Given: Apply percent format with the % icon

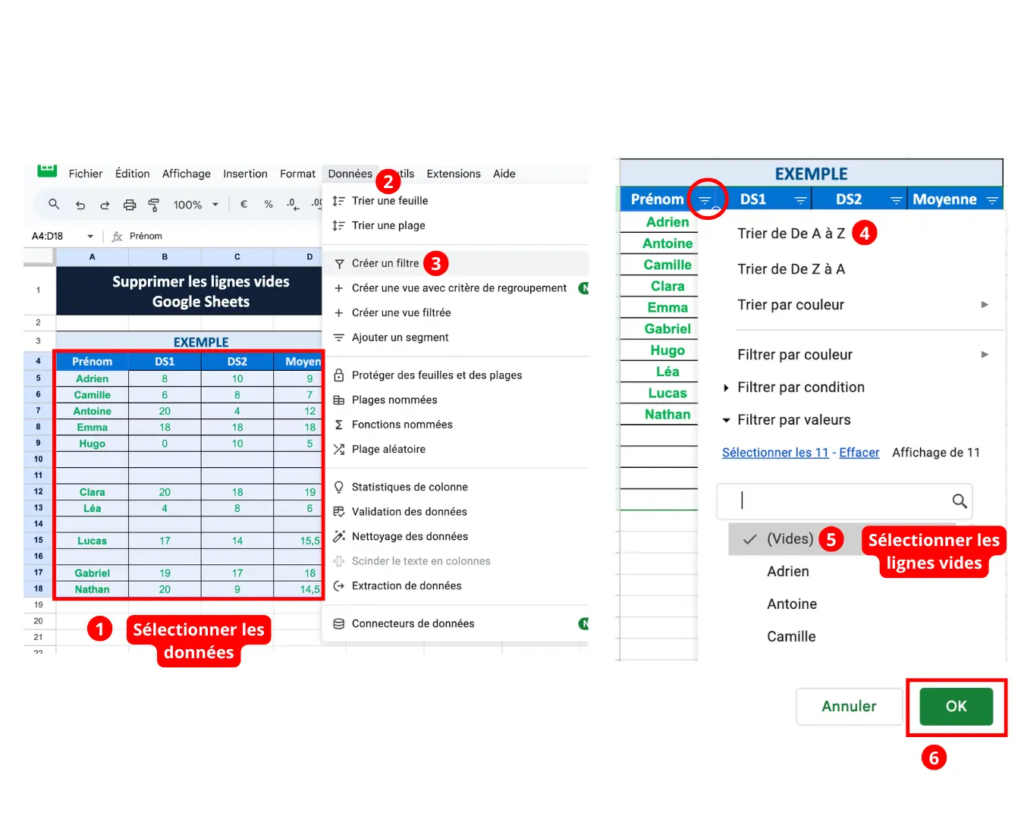Looking at the screenshot, I should (x=268, y=204).
